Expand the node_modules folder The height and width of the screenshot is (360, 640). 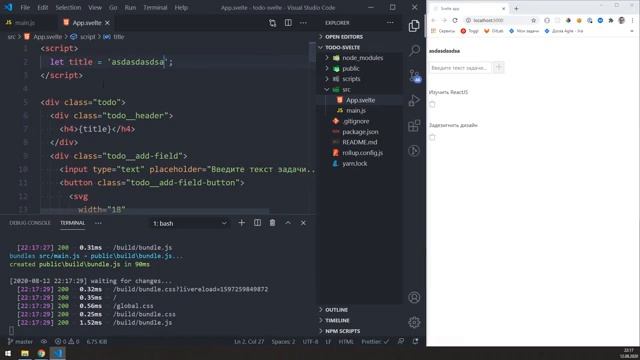(361, 58)
